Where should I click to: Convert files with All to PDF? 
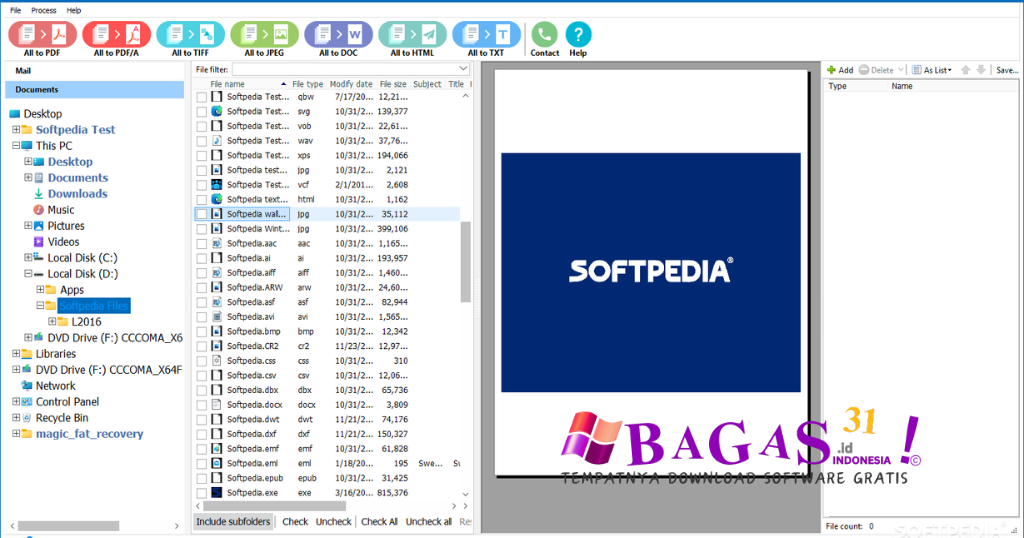tap(42, 39)
